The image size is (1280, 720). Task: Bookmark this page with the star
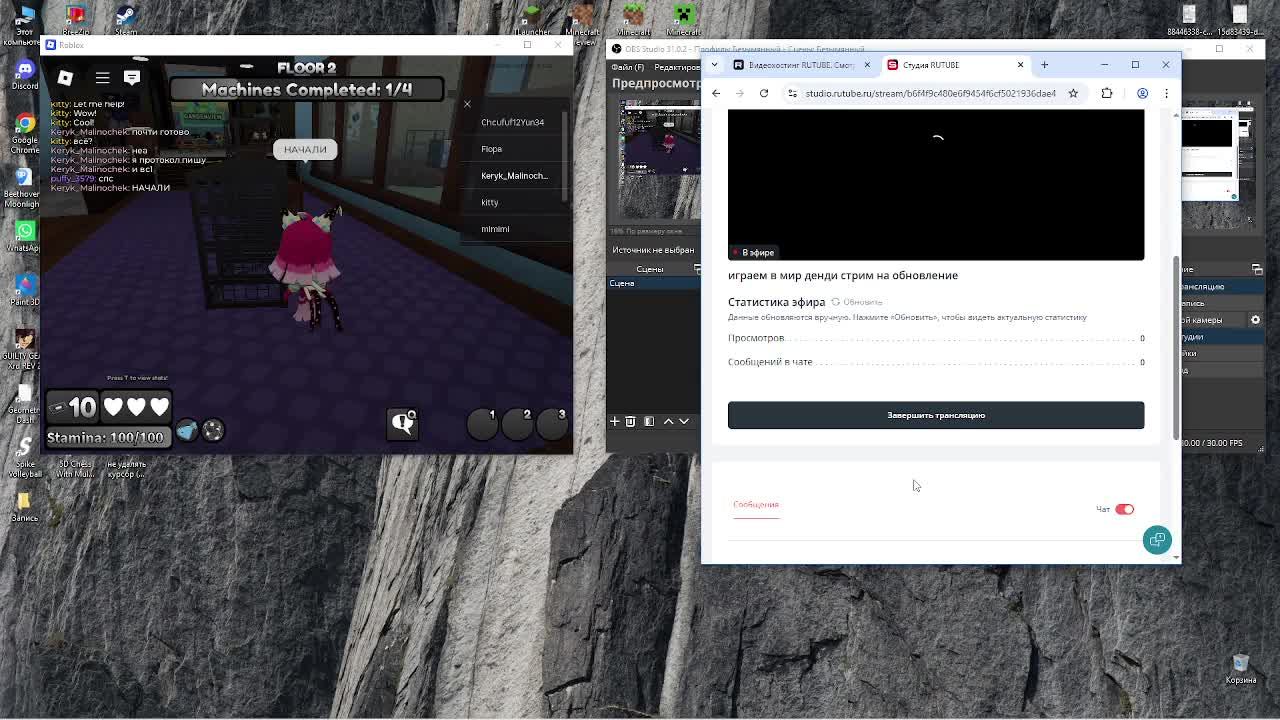[x=1073, y=93]
